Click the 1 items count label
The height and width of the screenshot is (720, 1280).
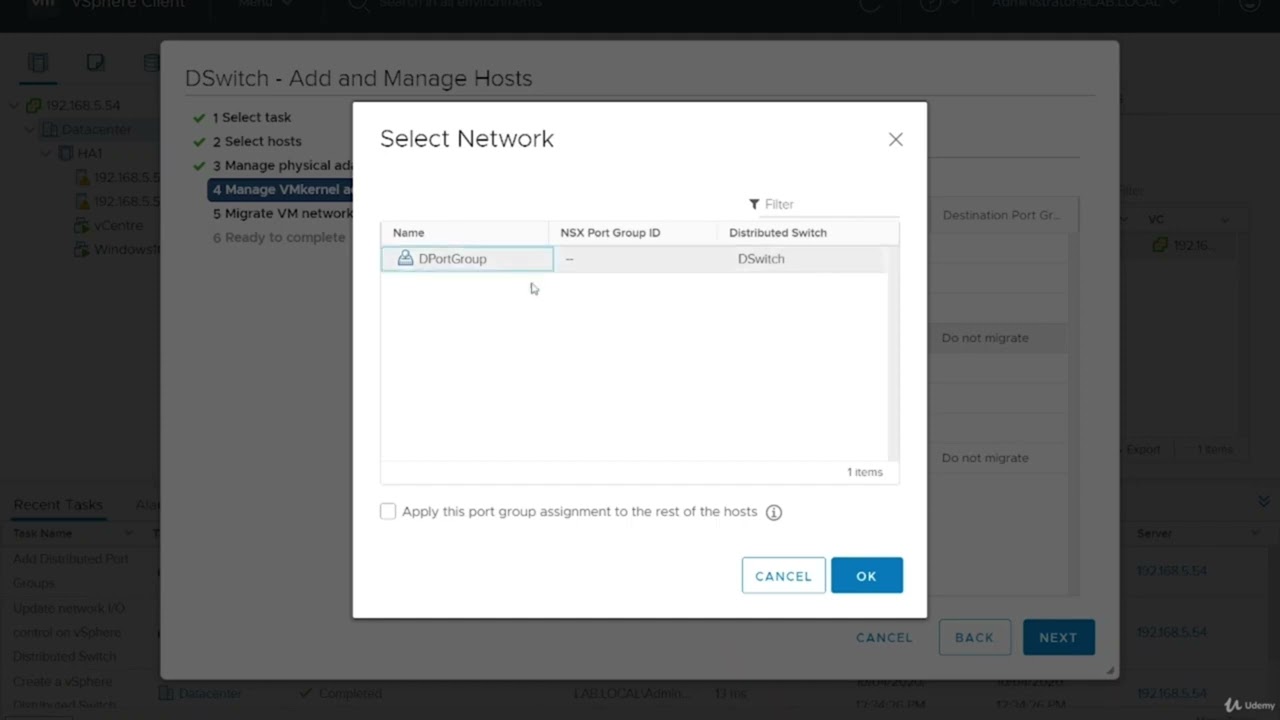865,472
